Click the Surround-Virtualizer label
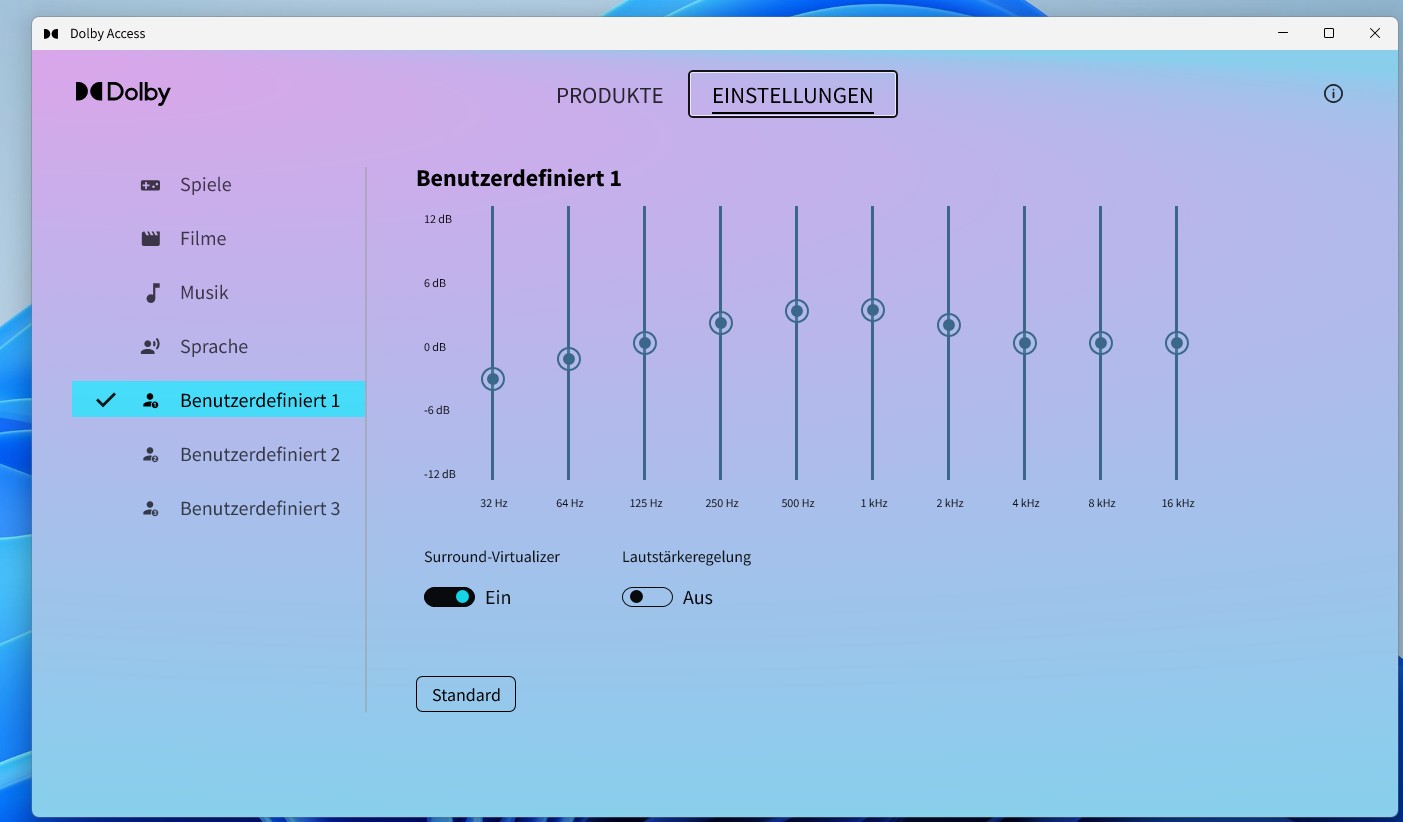The image size is (1403, 822). (x=492, y=557)
